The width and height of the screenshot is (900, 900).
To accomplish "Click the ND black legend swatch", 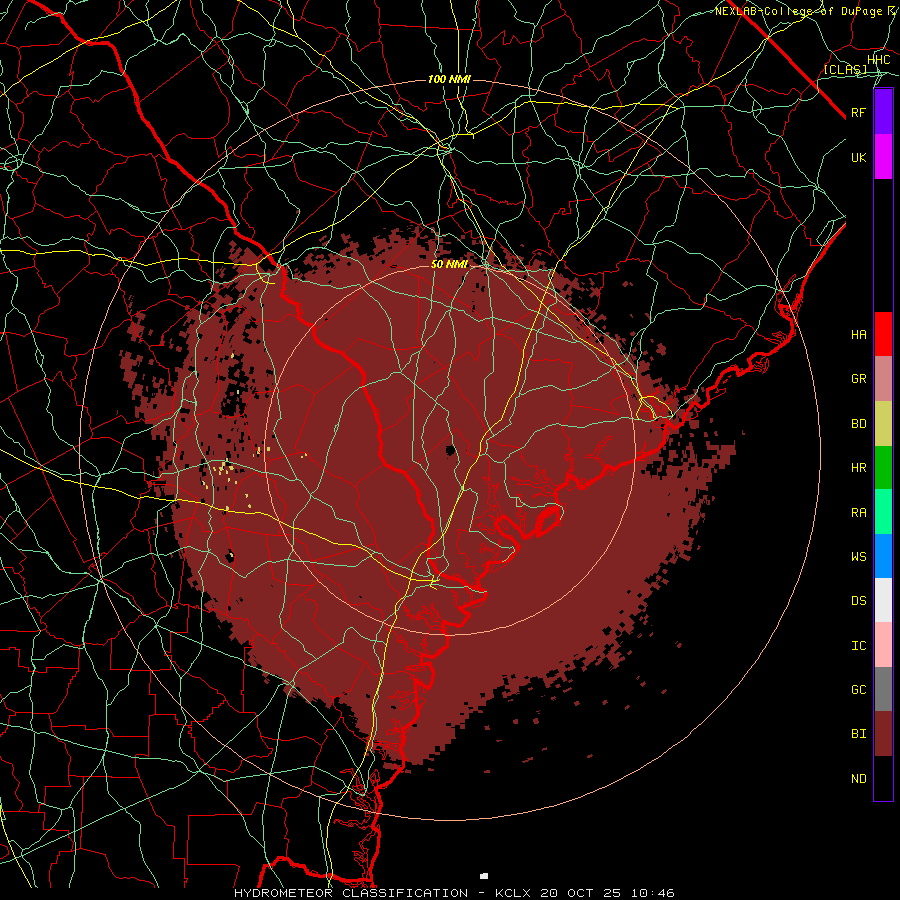I will point(883,778).
